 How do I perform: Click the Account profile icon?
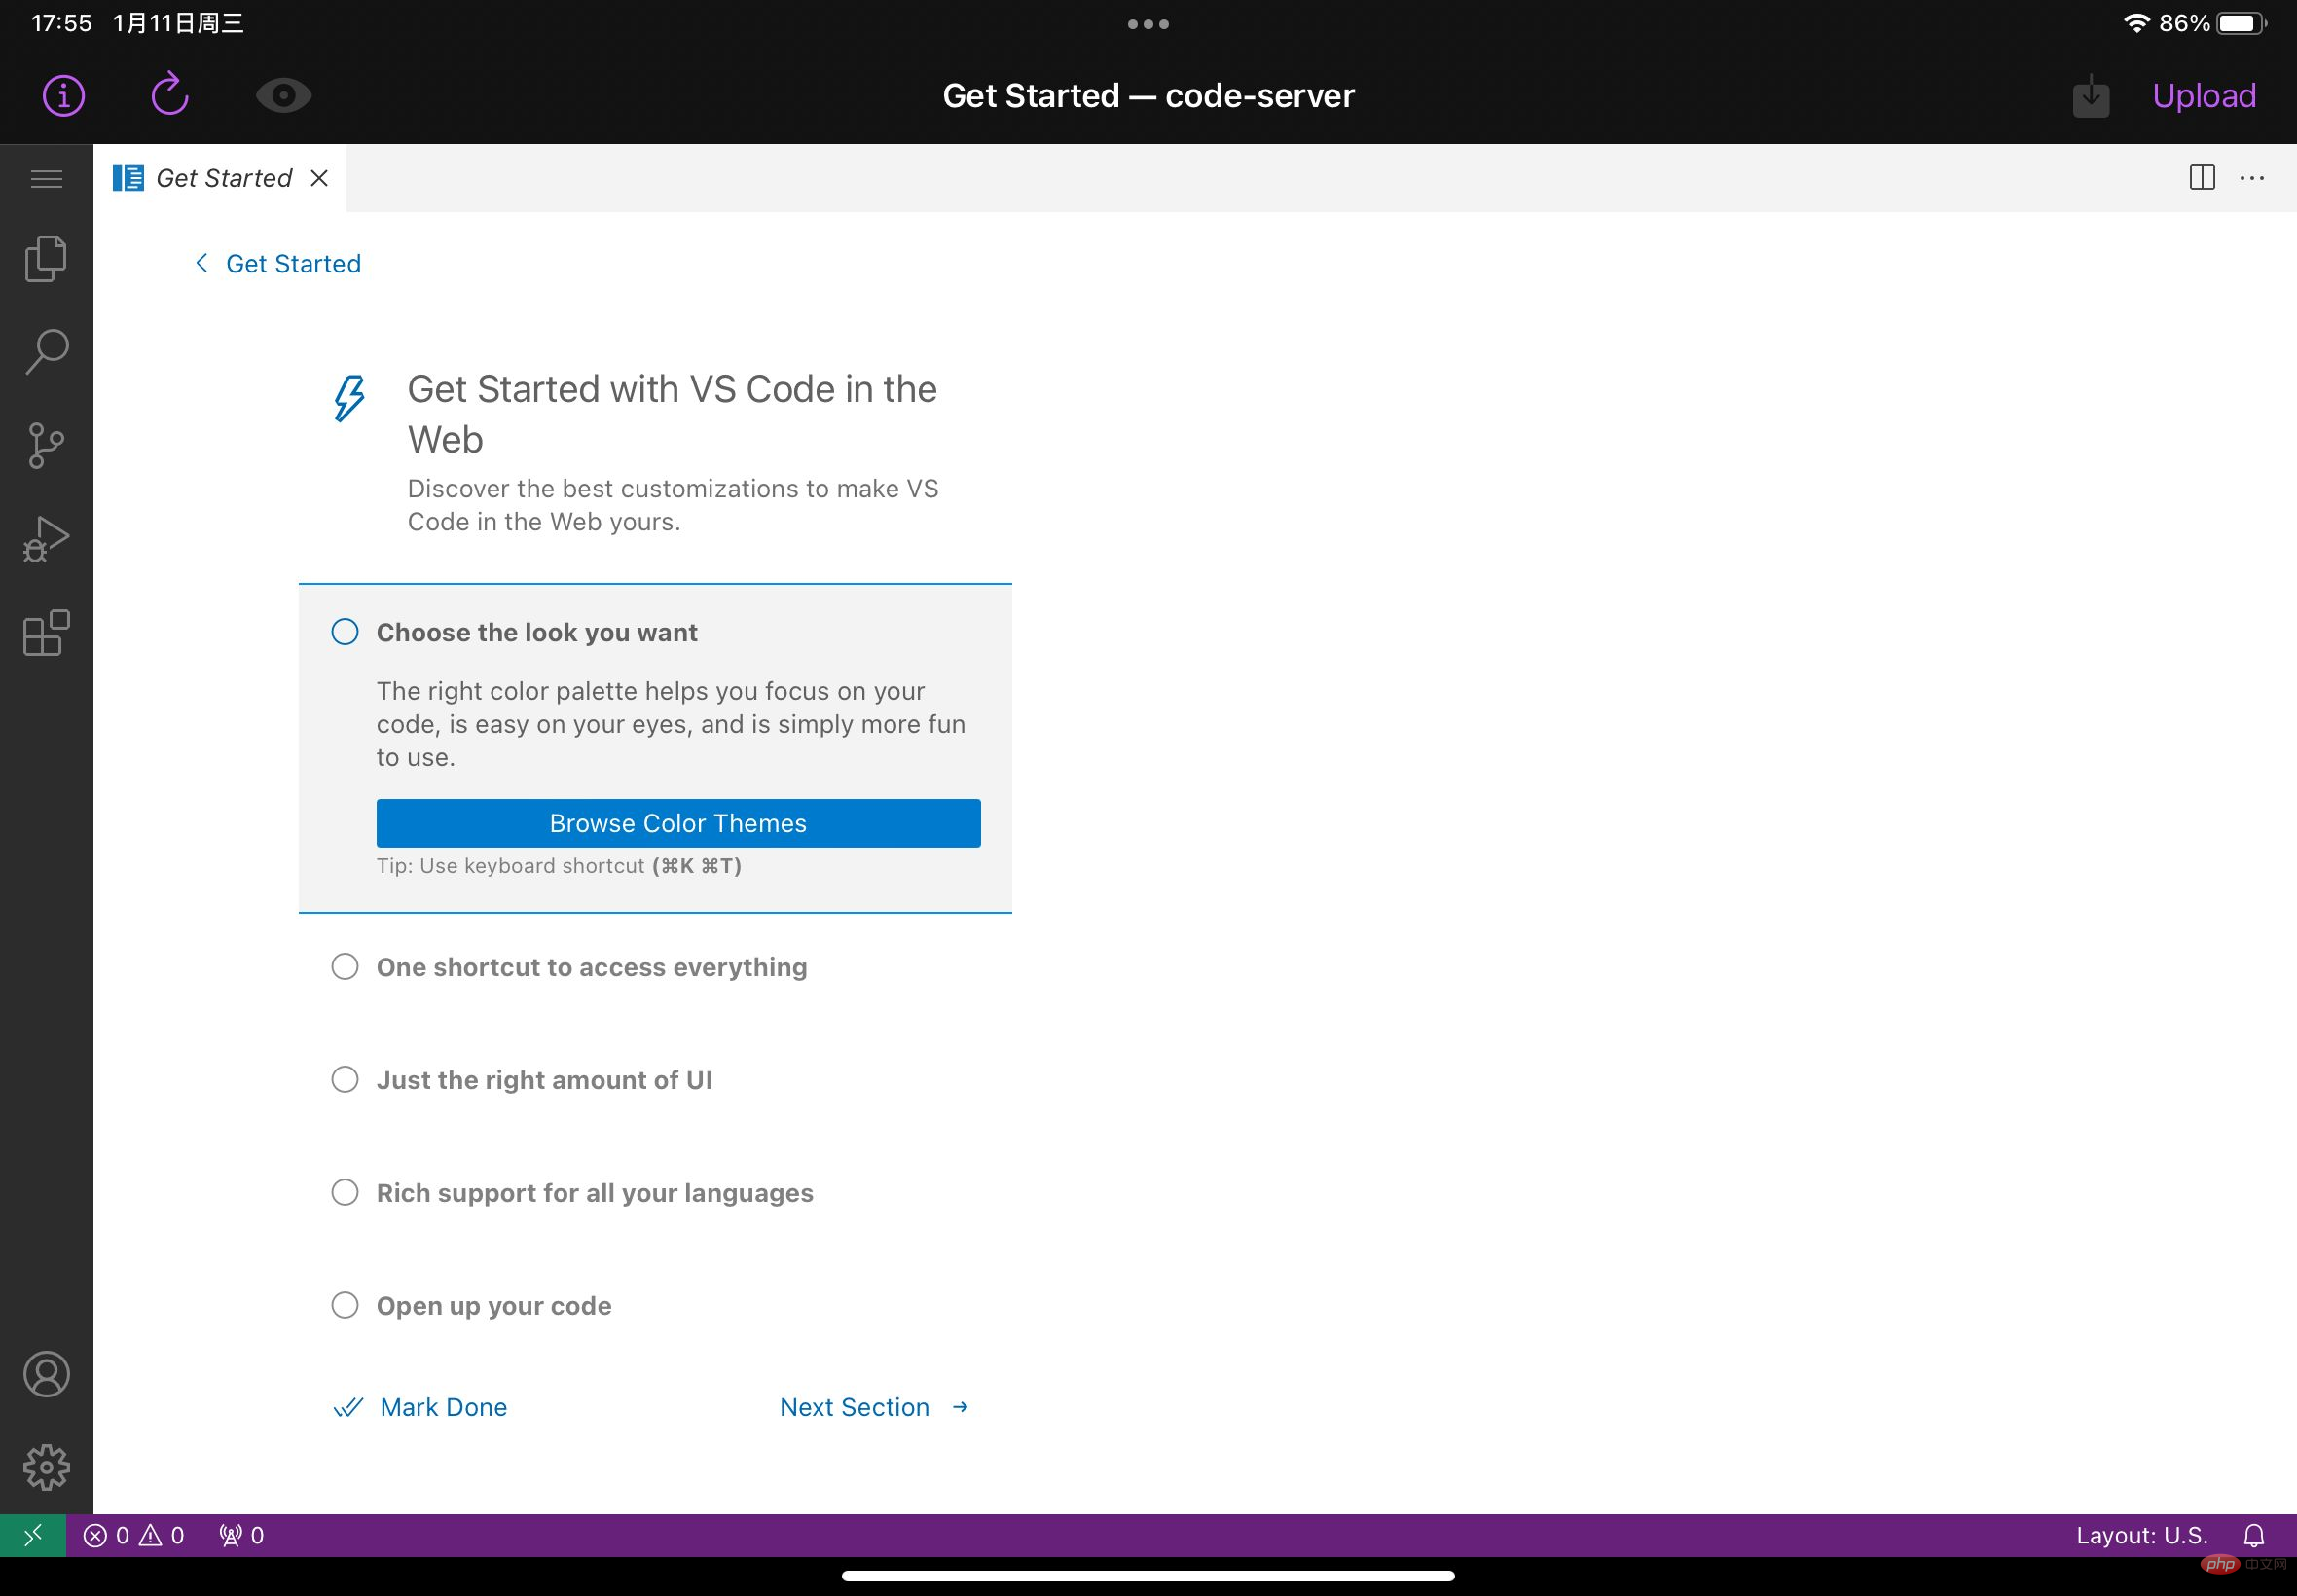pos(46,1373)
